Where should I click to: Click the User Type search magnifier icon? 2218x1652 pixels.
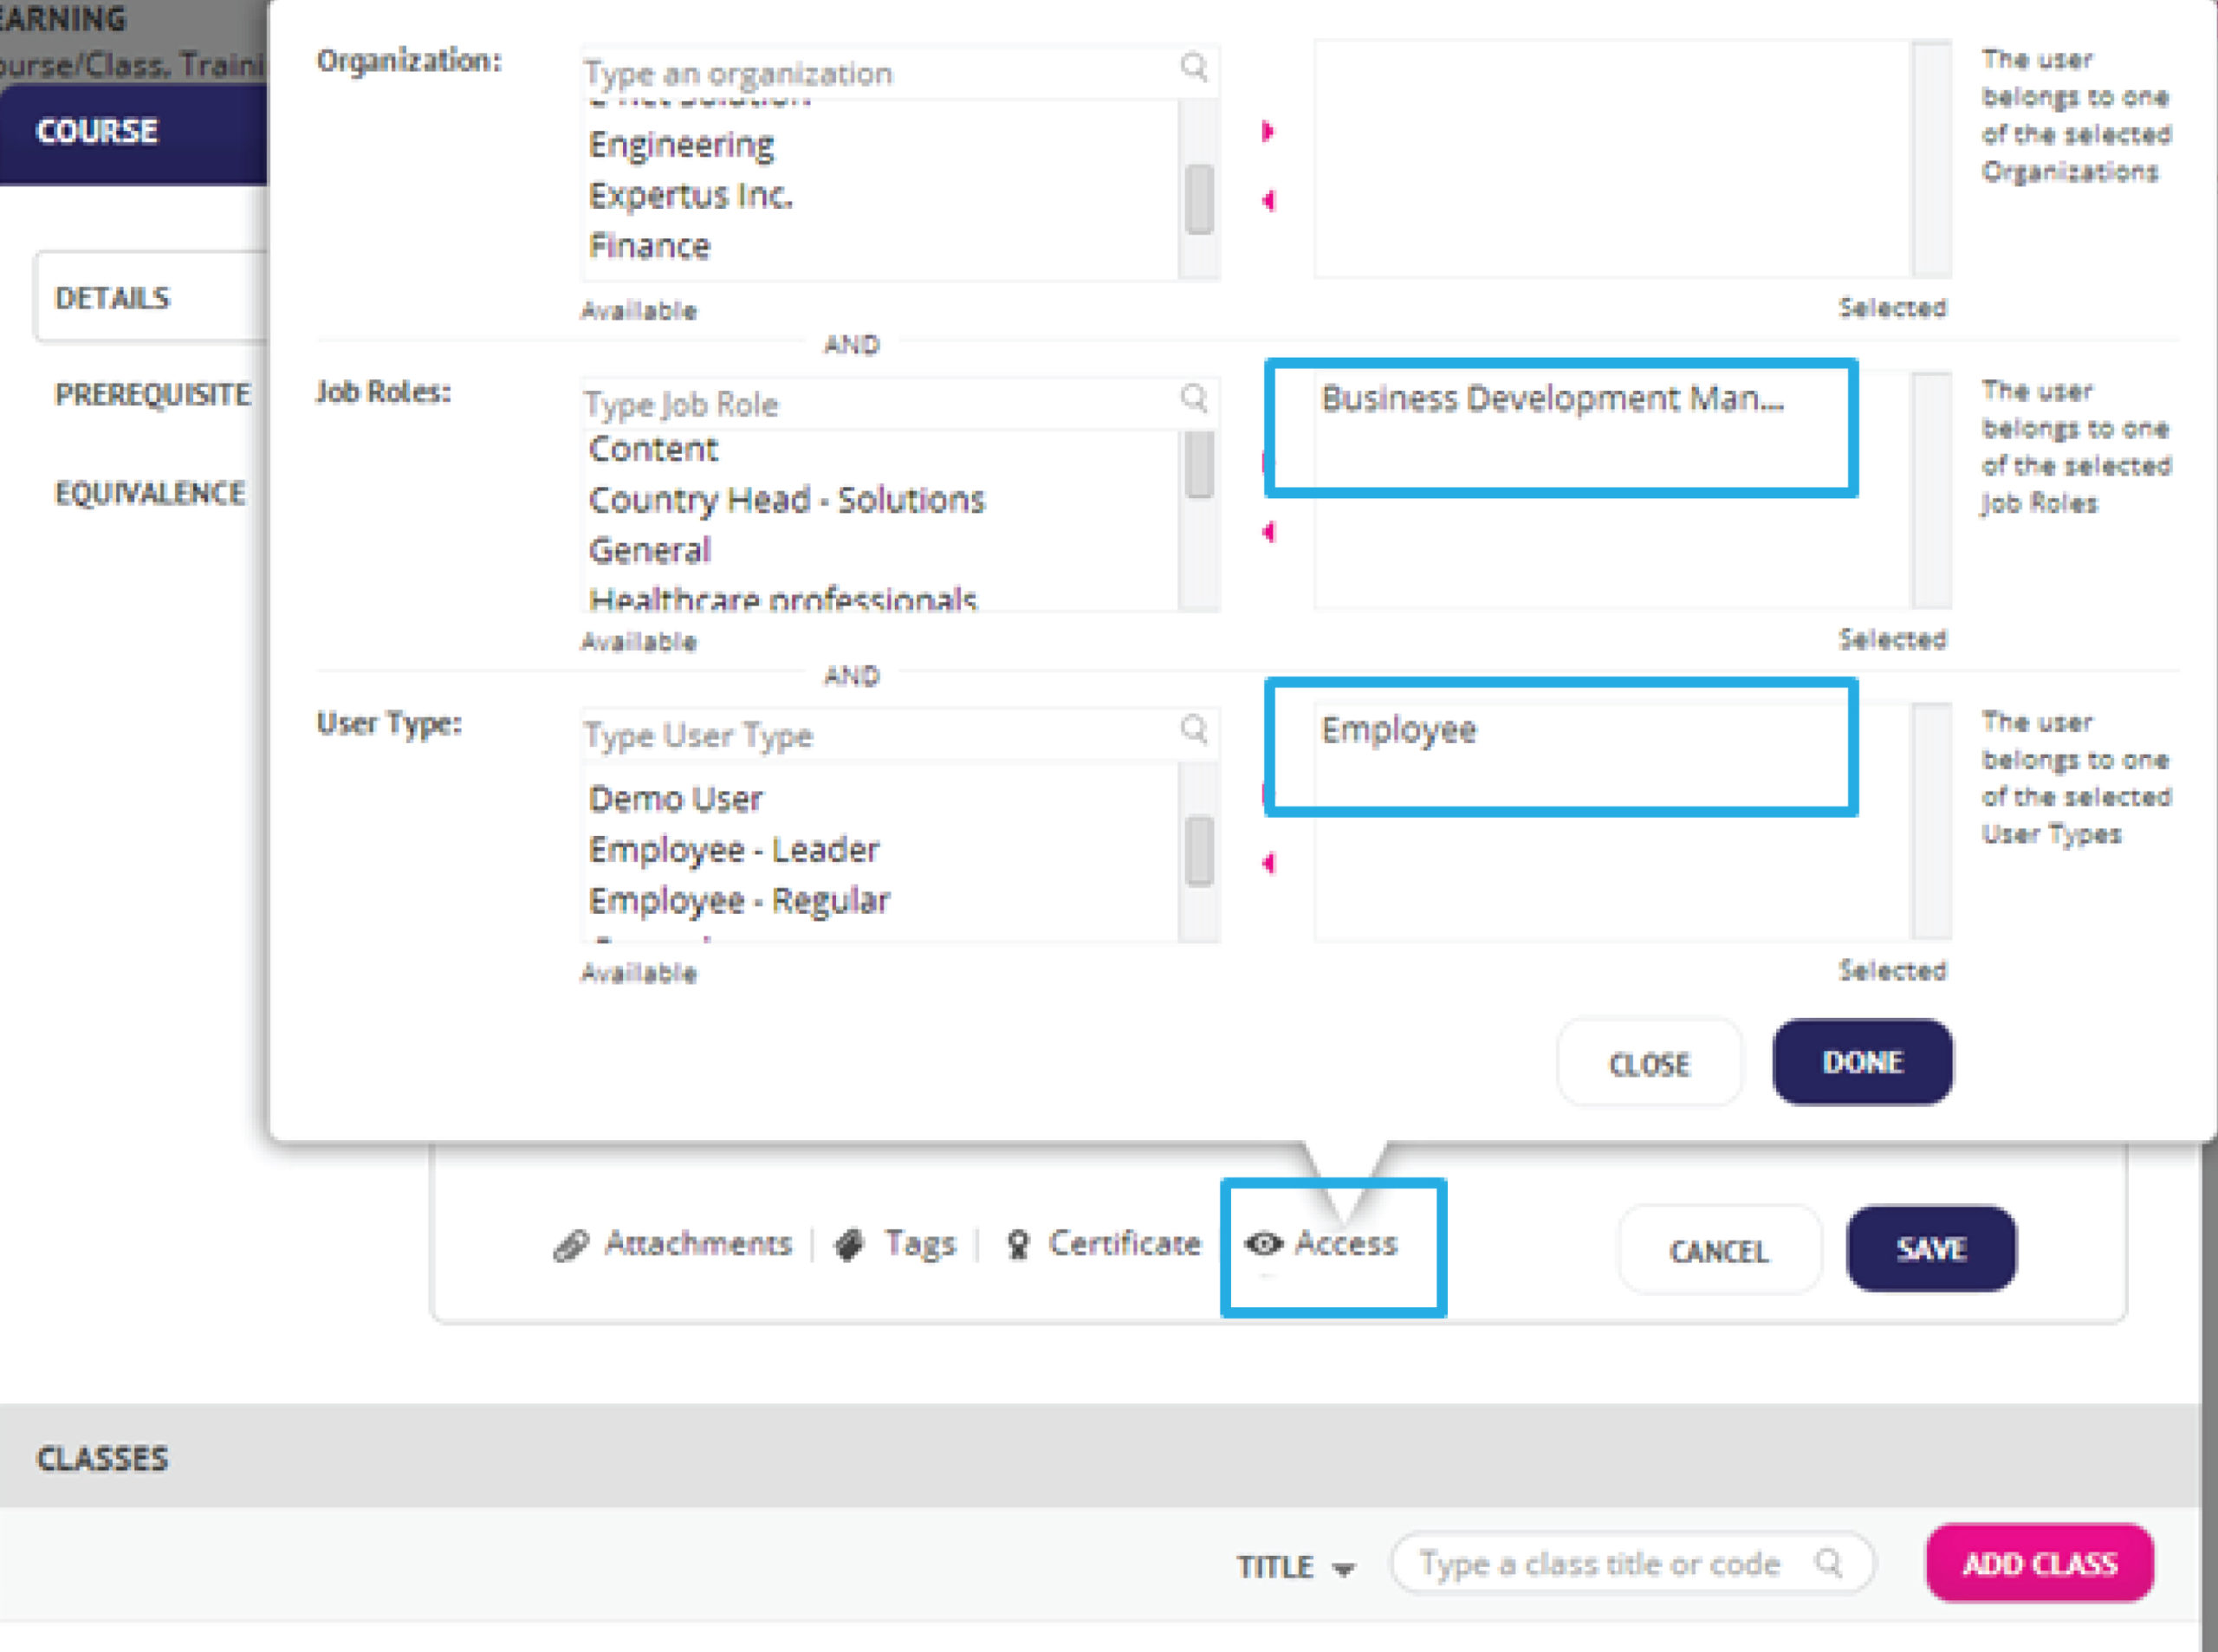pos(1194,729)
